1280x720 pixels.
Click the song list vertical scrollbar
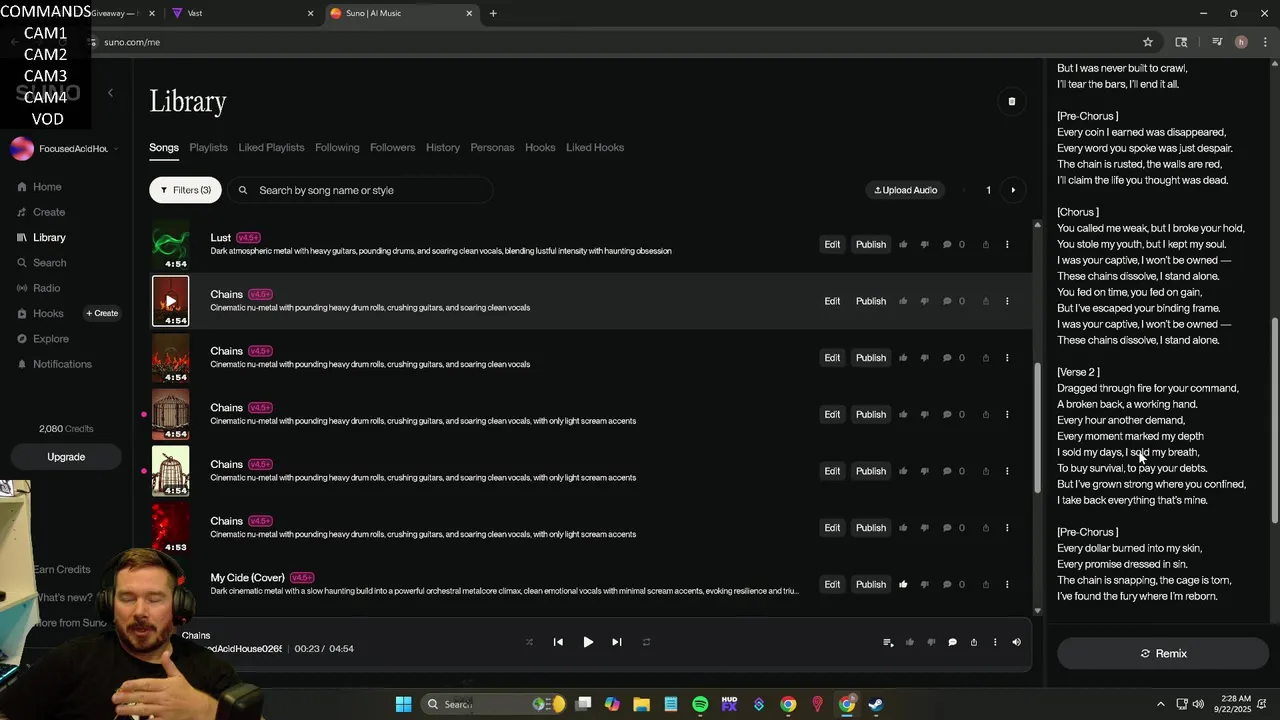point(1037,430)
